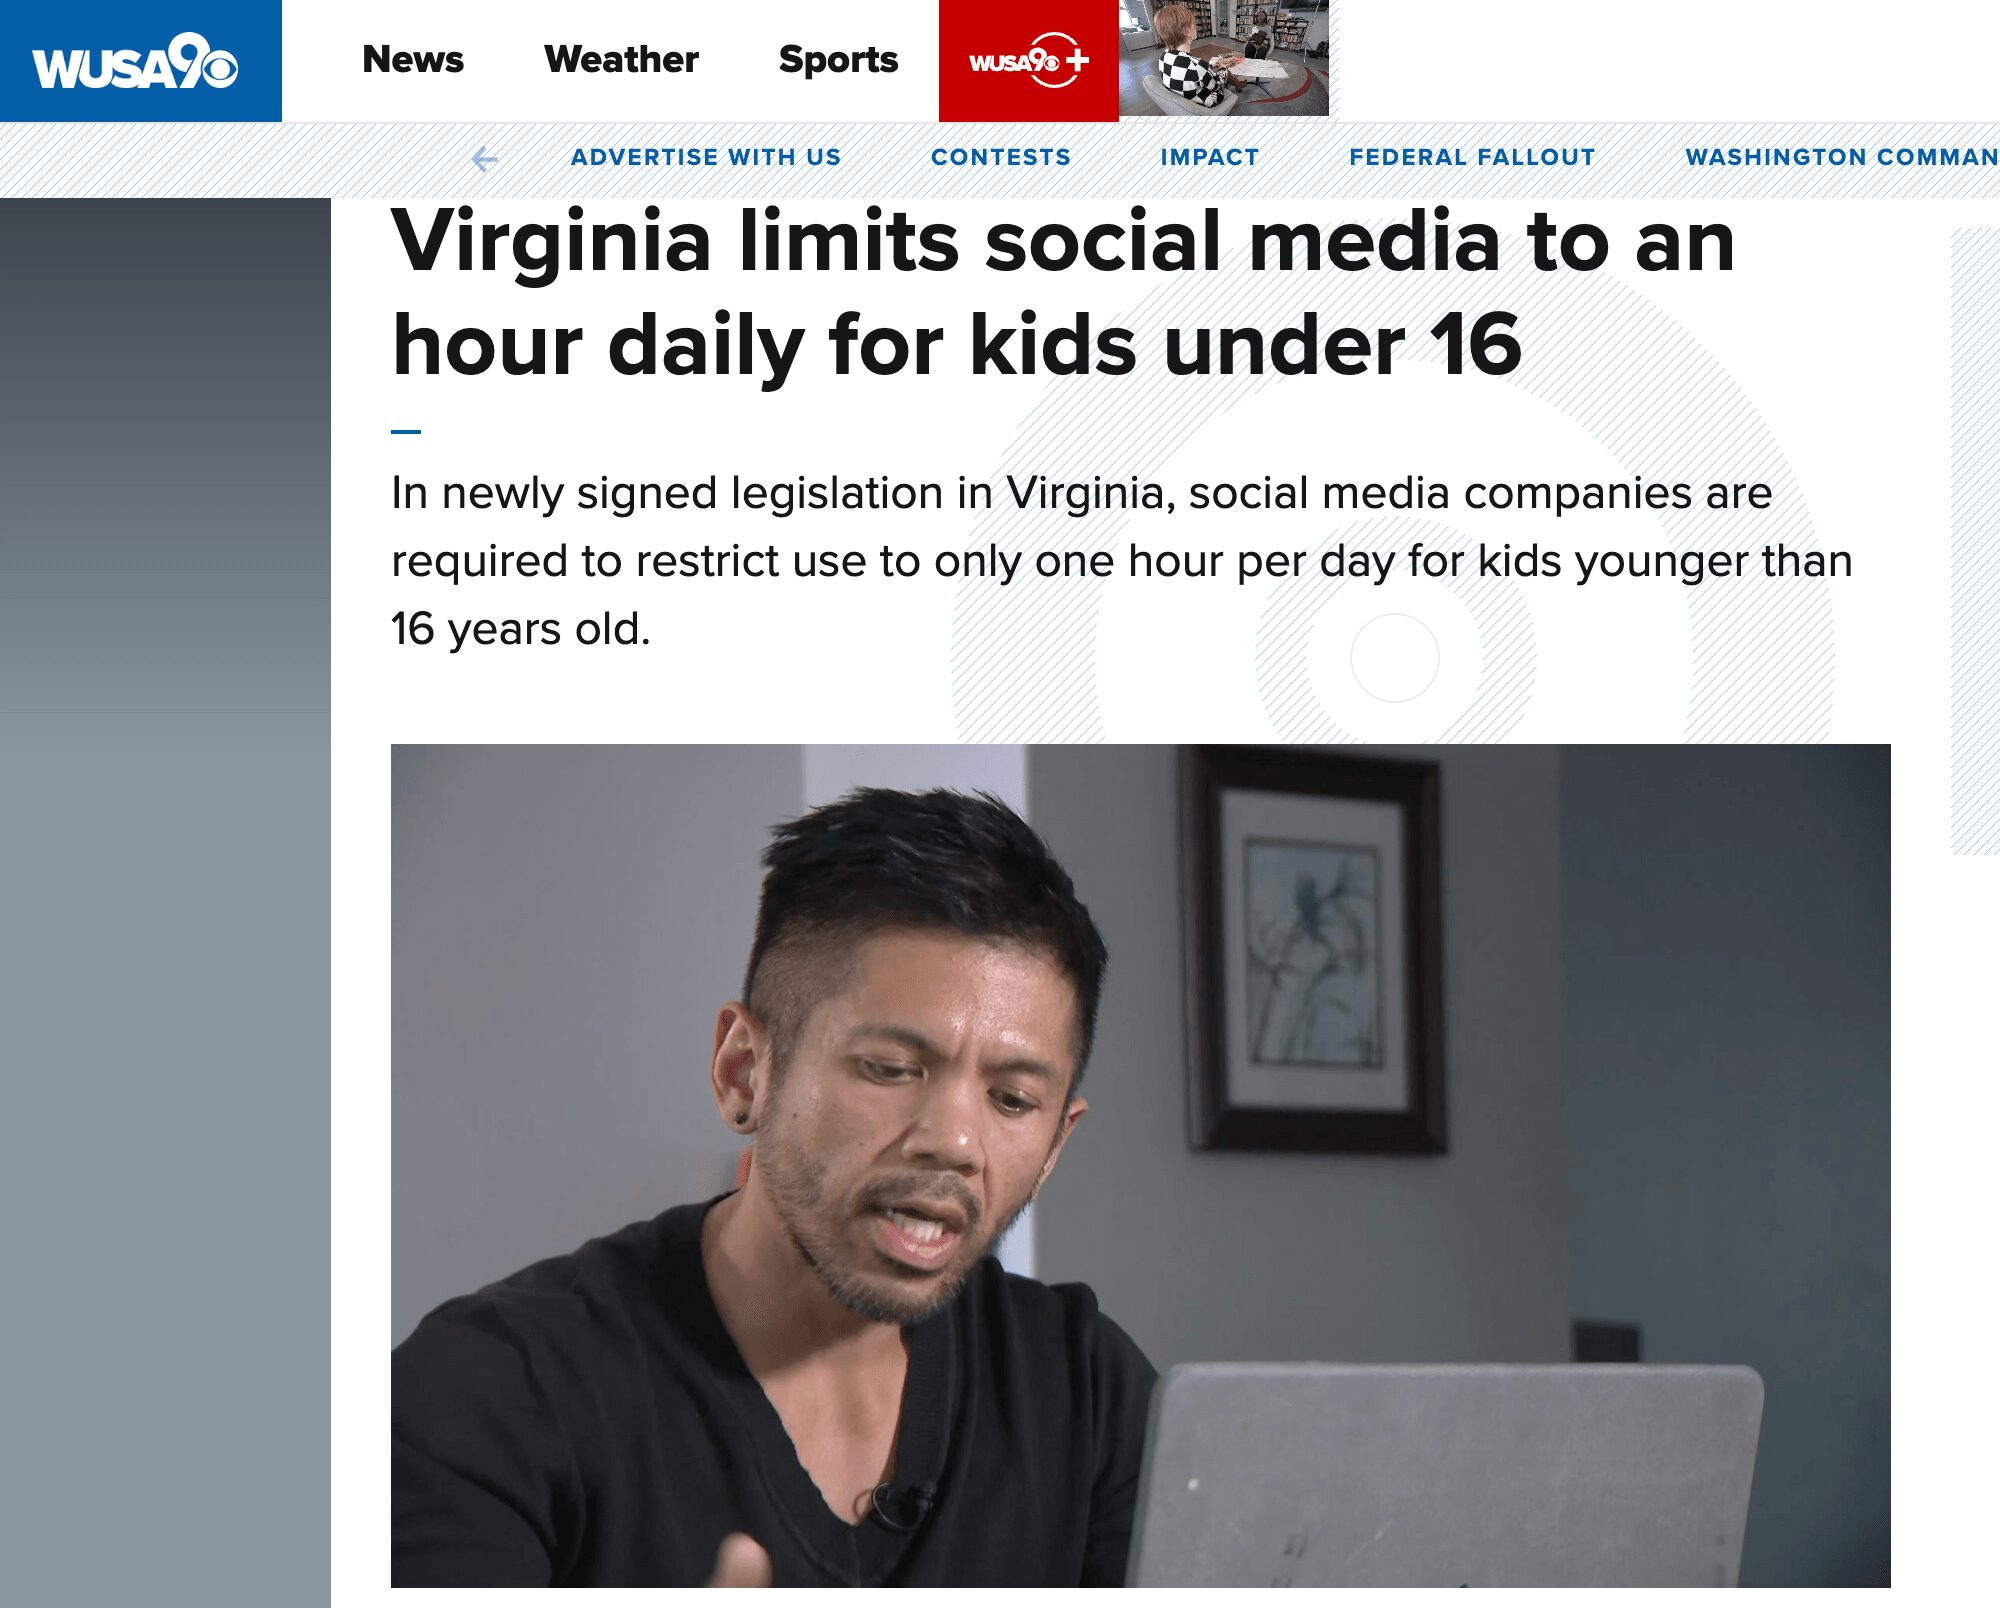Open the News menu
The height and width of the screenshot is (1608, 2000).
(413, 60)
